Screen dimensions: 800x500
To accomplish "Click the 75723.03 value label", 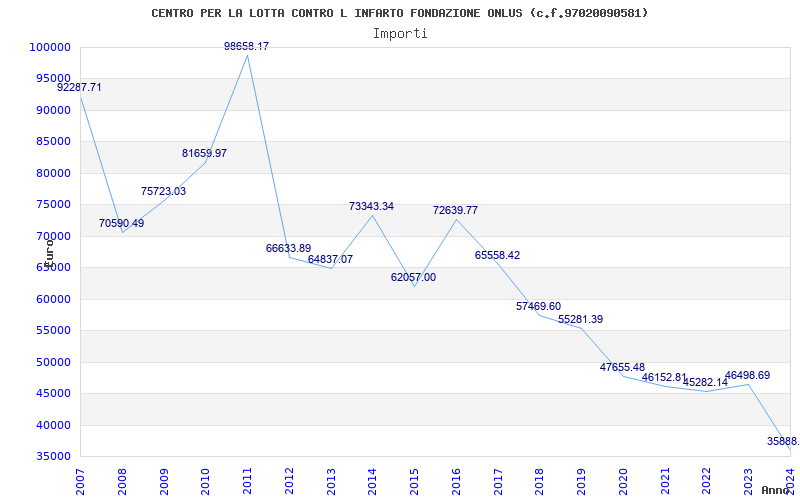I will [163, 191].
